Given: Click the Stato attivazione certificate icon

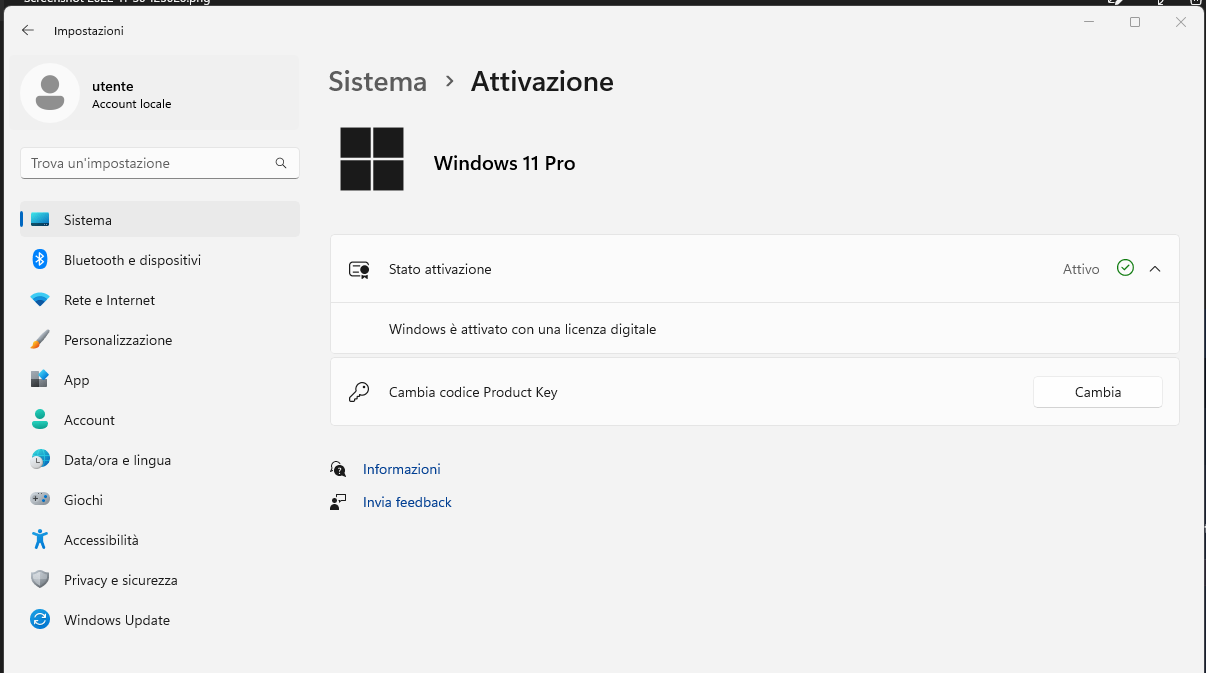Looking at the screenshot, I should (x=359, y=270).
